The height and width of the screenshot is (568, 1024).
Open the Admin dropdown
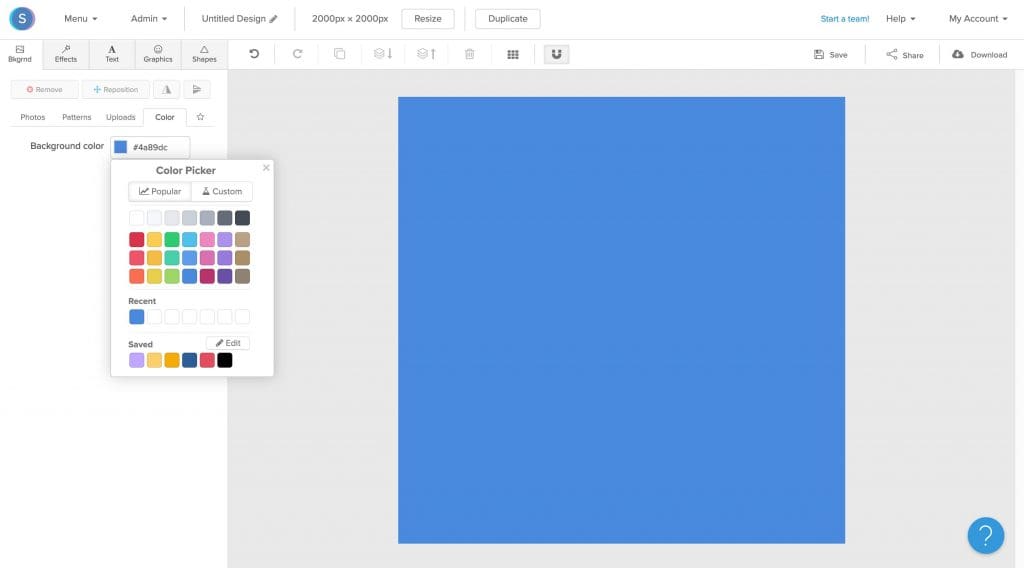point(149,19)
